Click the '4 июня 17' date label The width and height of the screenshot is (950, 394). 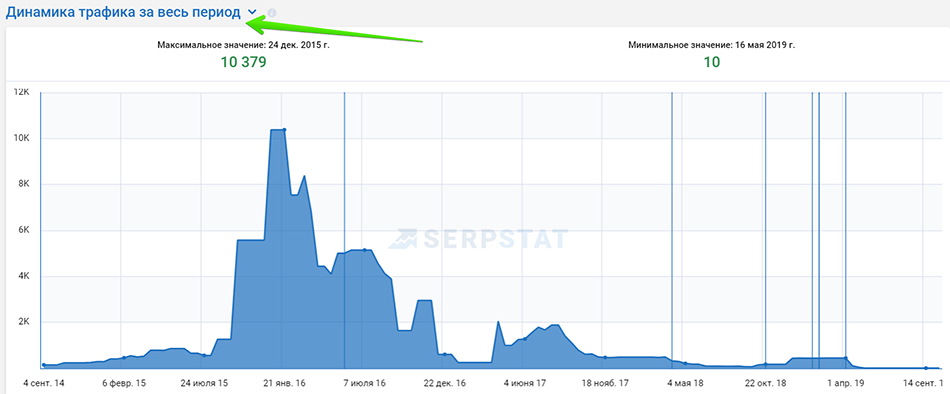525,384
